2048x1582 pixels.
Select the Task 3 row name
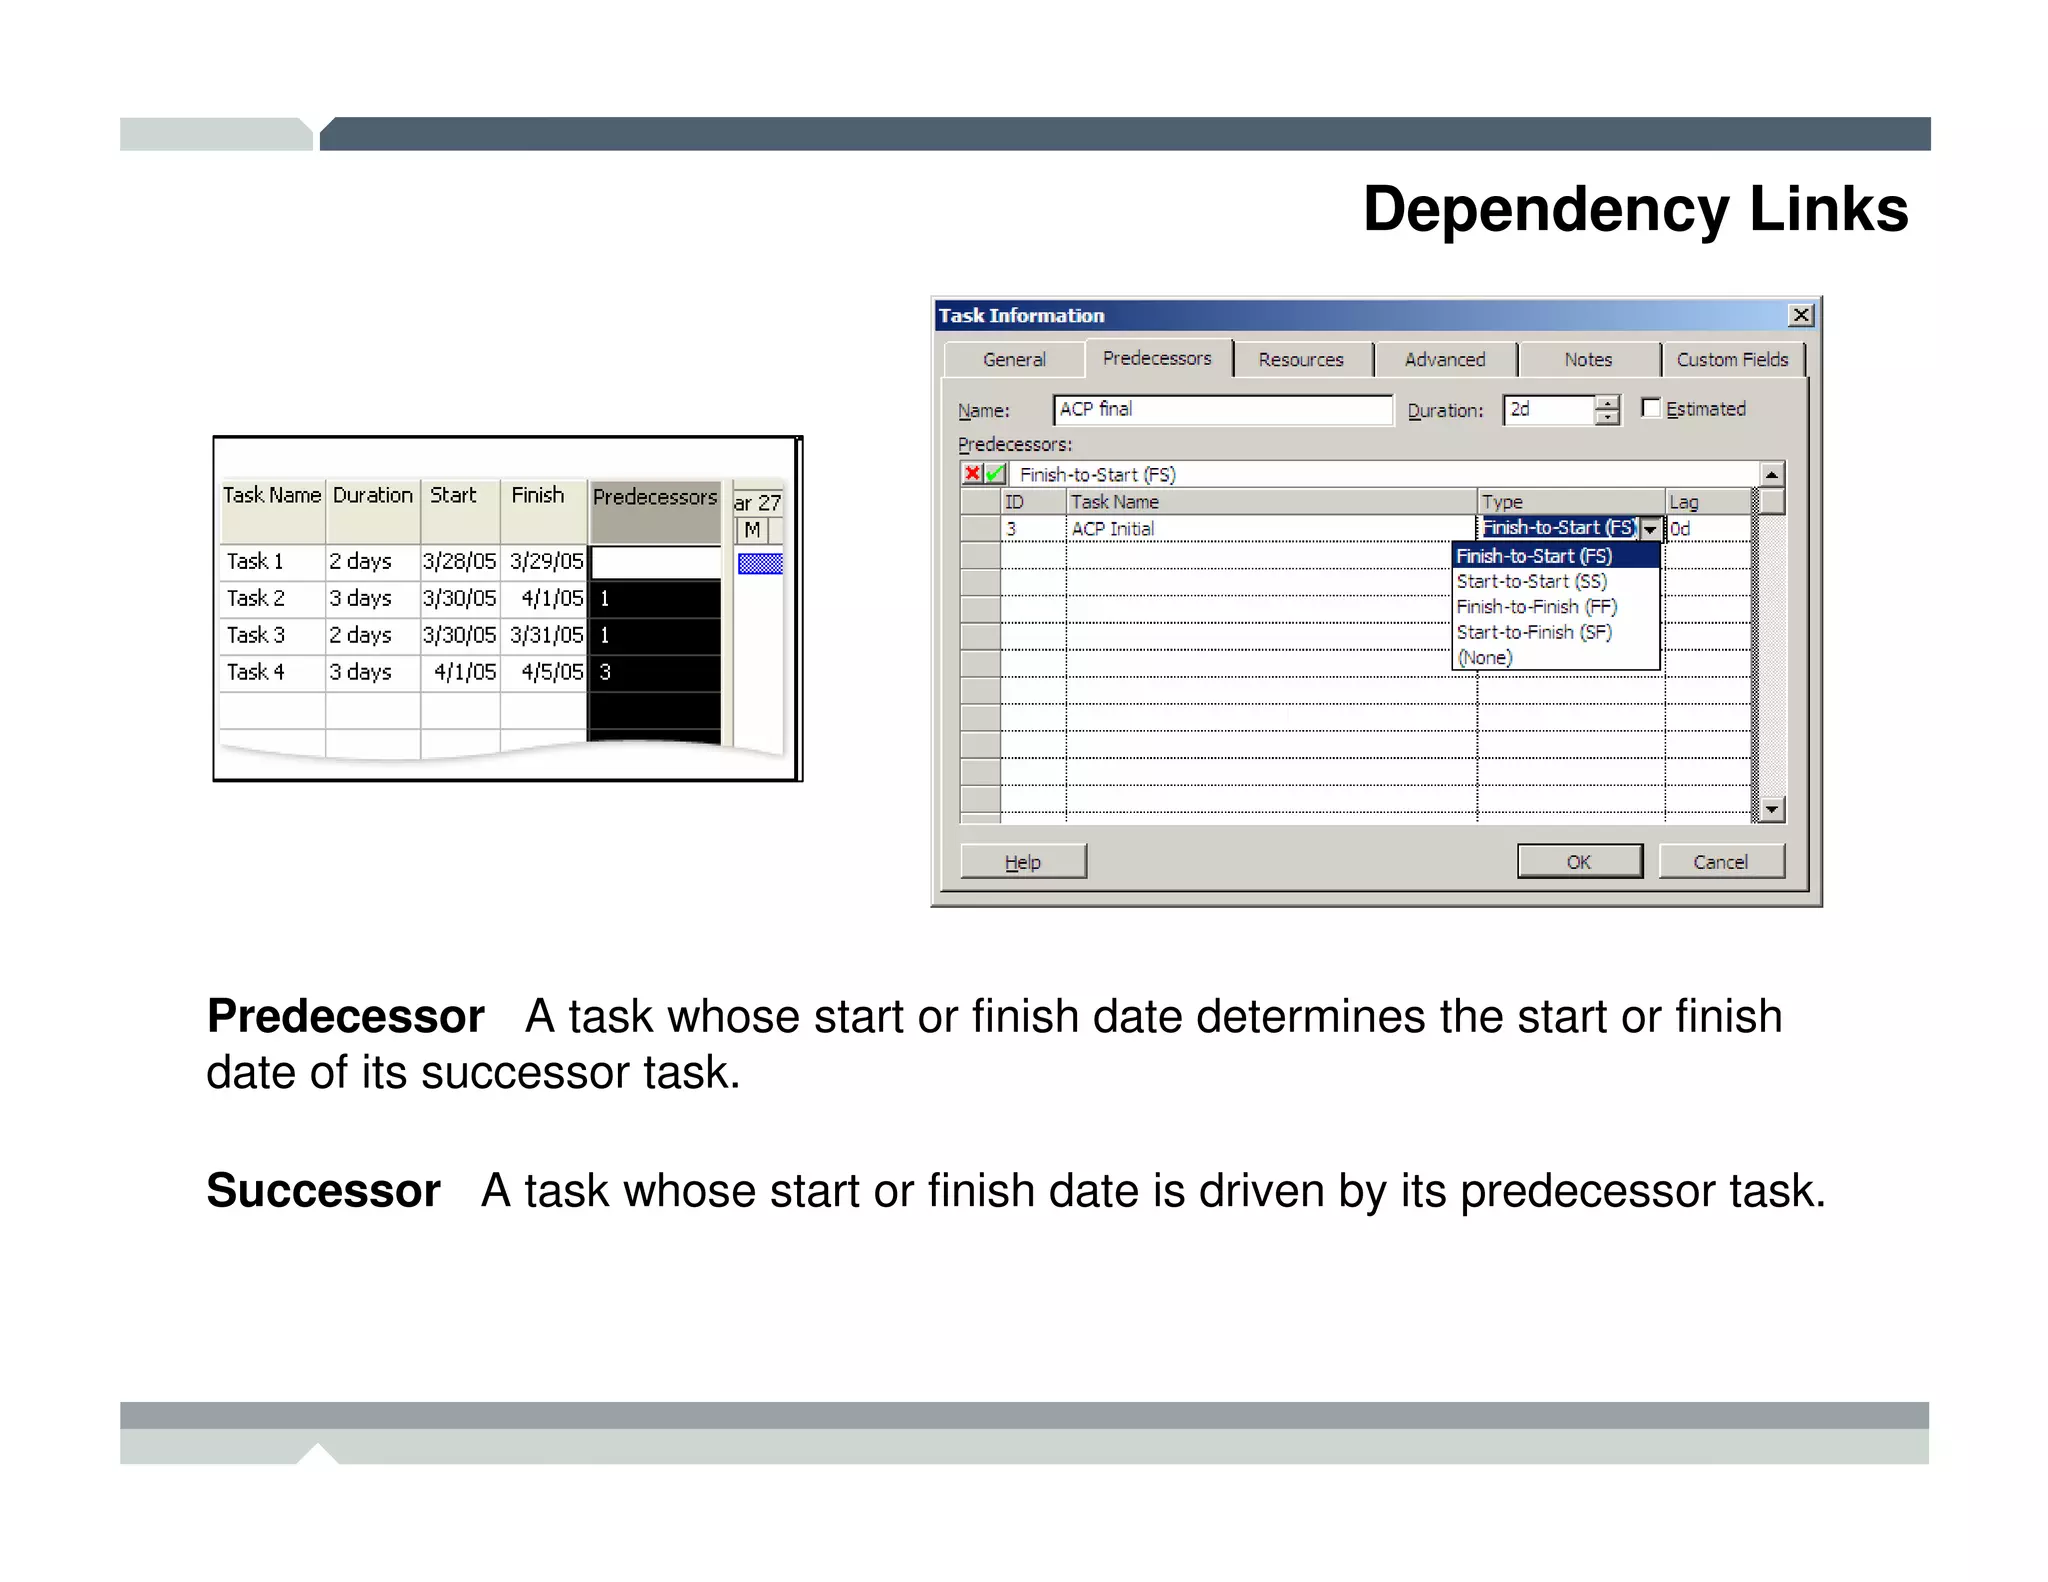coord(272,636)
